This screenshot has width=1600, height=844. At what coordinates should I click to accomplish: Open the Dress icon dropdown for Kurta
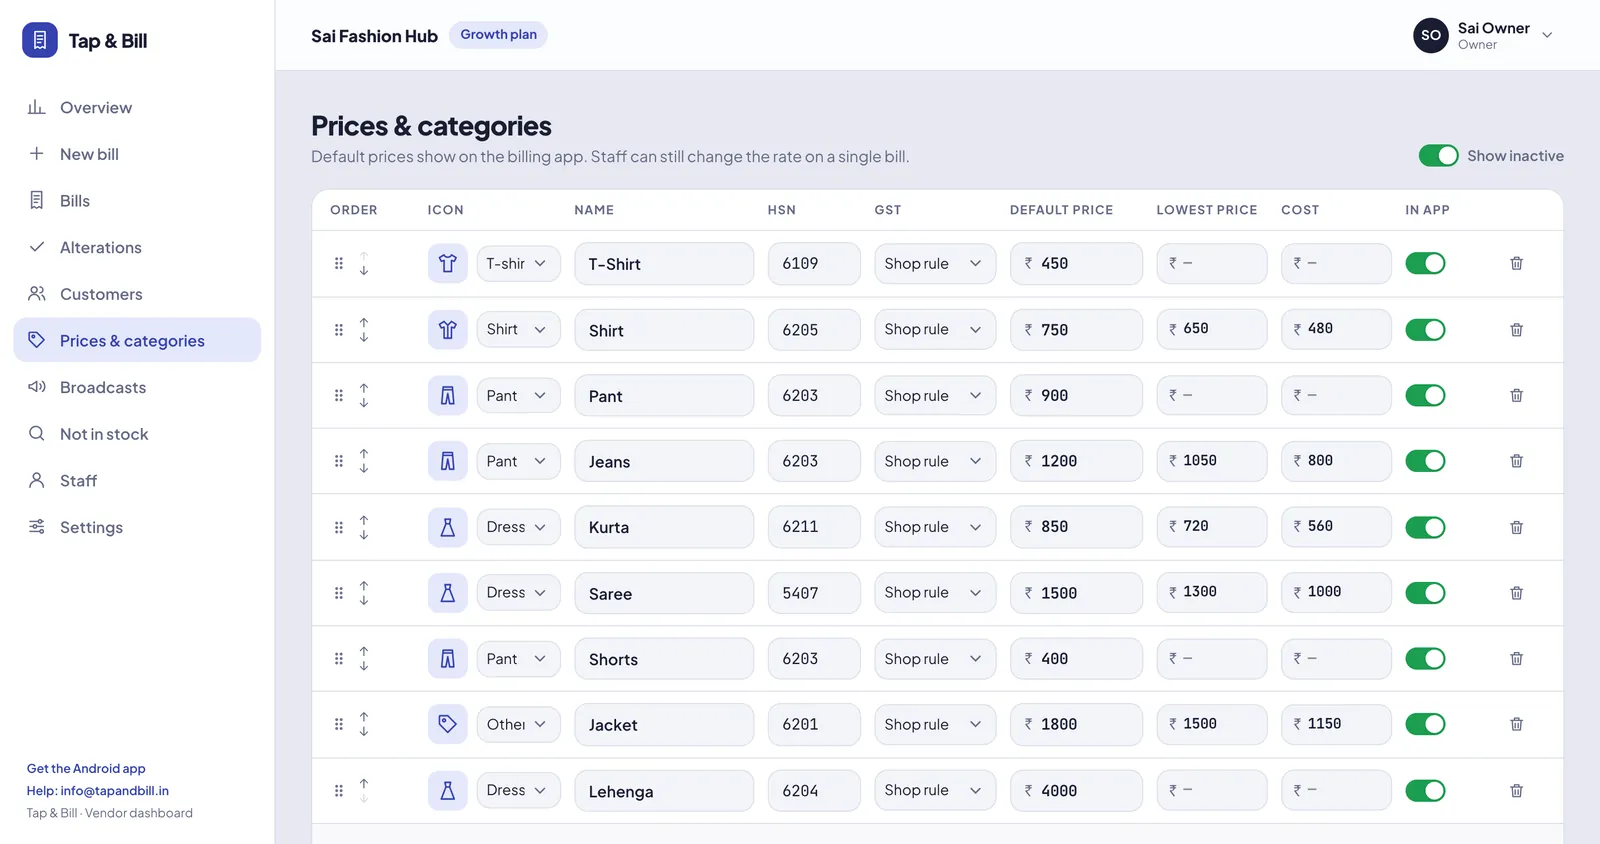click(518, 527)
